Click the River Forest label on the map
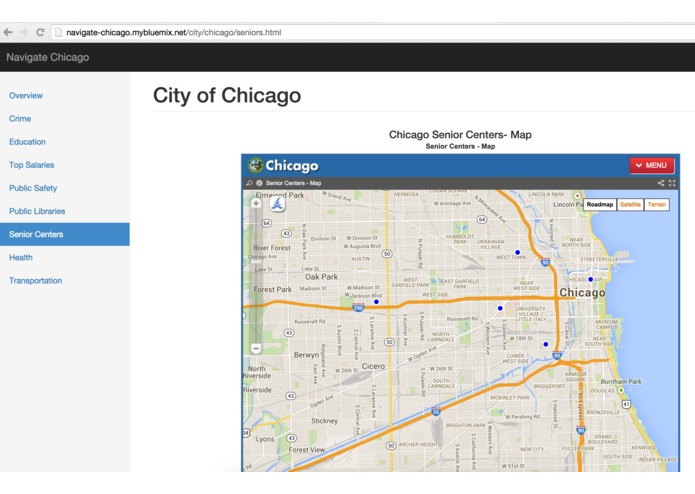 point(272,248)
